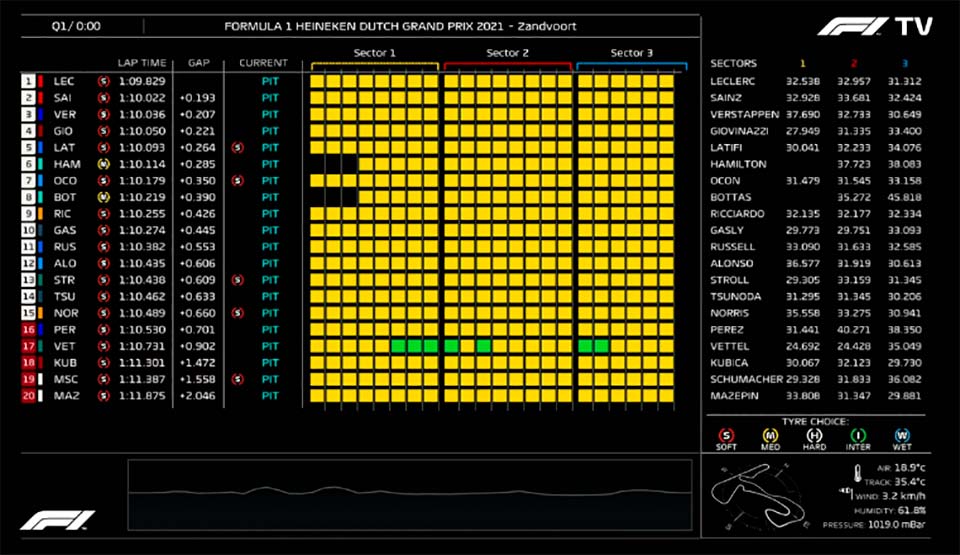This screenshot has height=555, width=960.
Task: Click red position 20 box for MAZ
Action: tap(28, 395)
